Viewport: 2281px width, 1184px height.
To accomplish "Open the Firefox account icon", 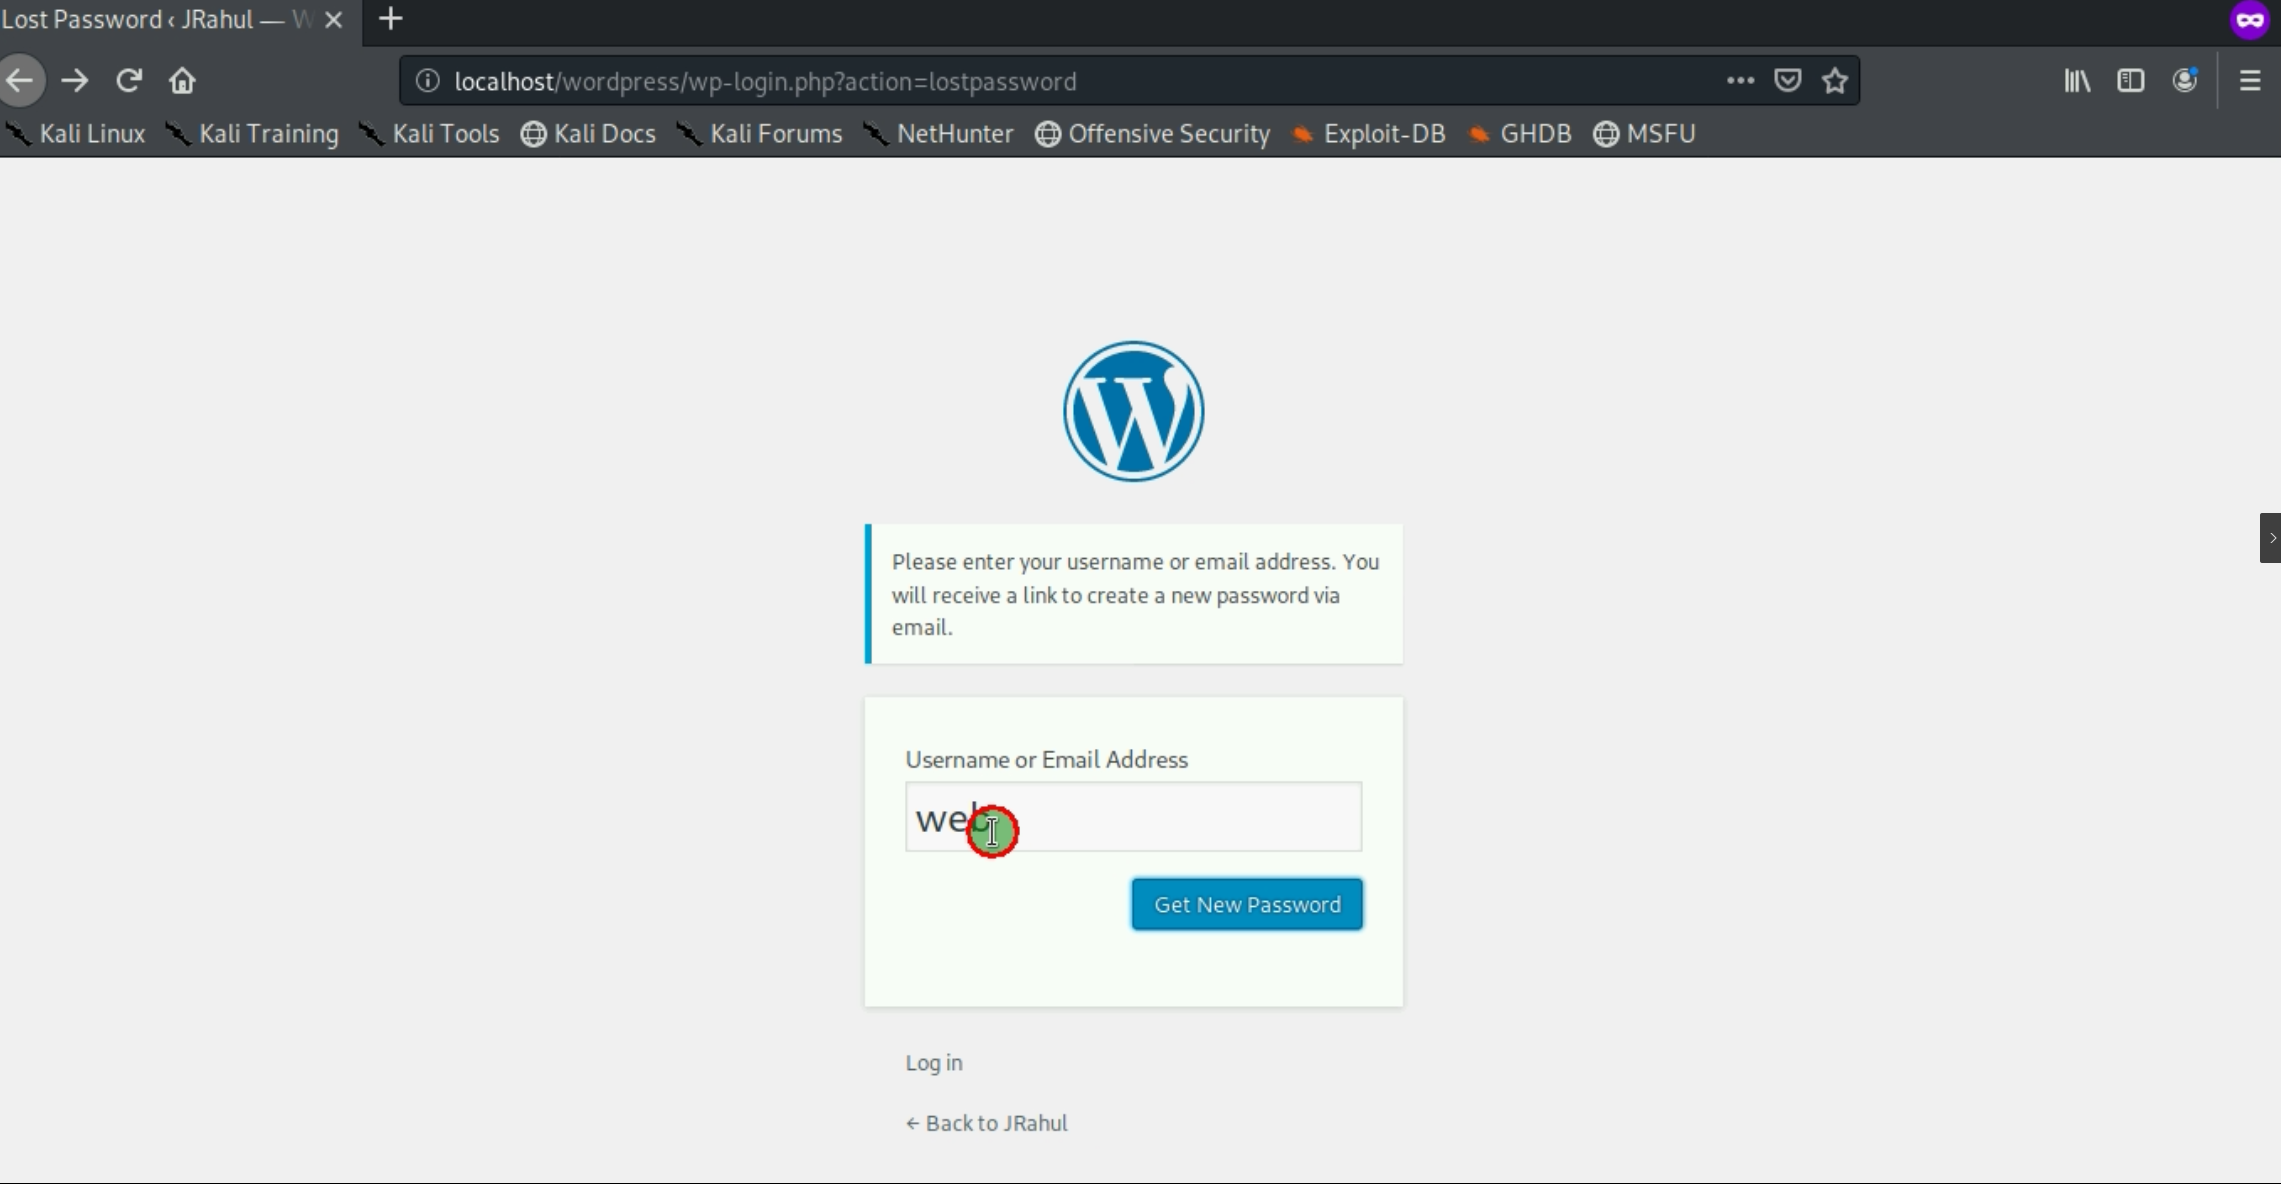I will coord(2185,81).
